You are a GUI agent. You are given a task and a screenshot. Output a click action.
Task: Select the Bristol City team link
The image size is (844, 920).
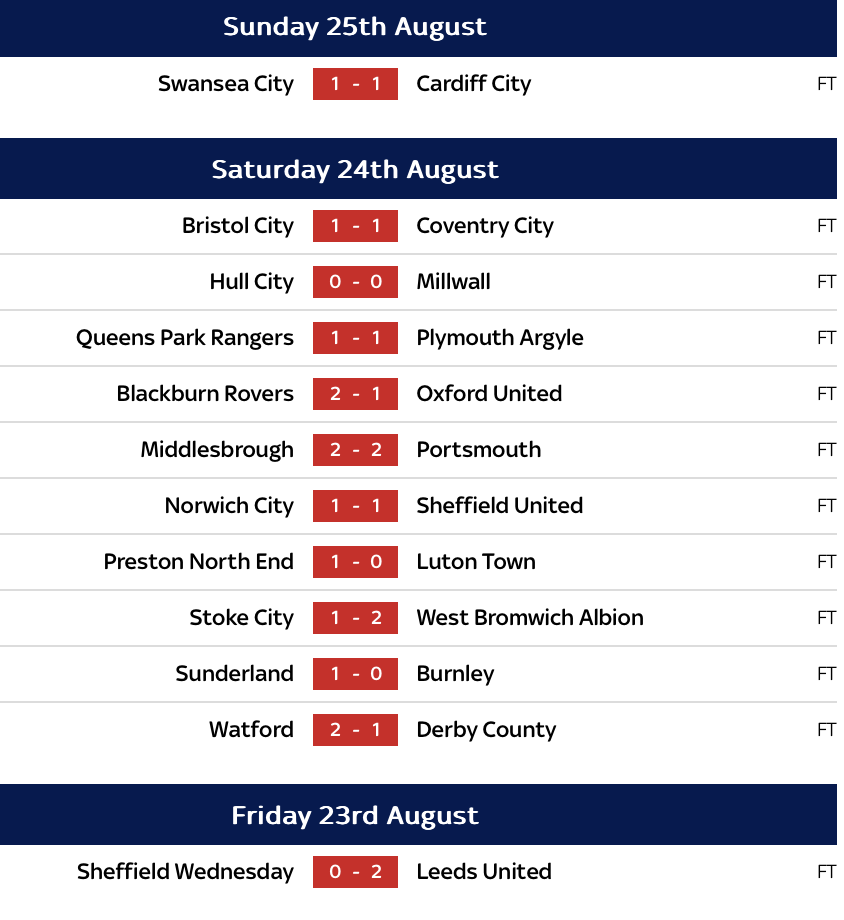238,226
